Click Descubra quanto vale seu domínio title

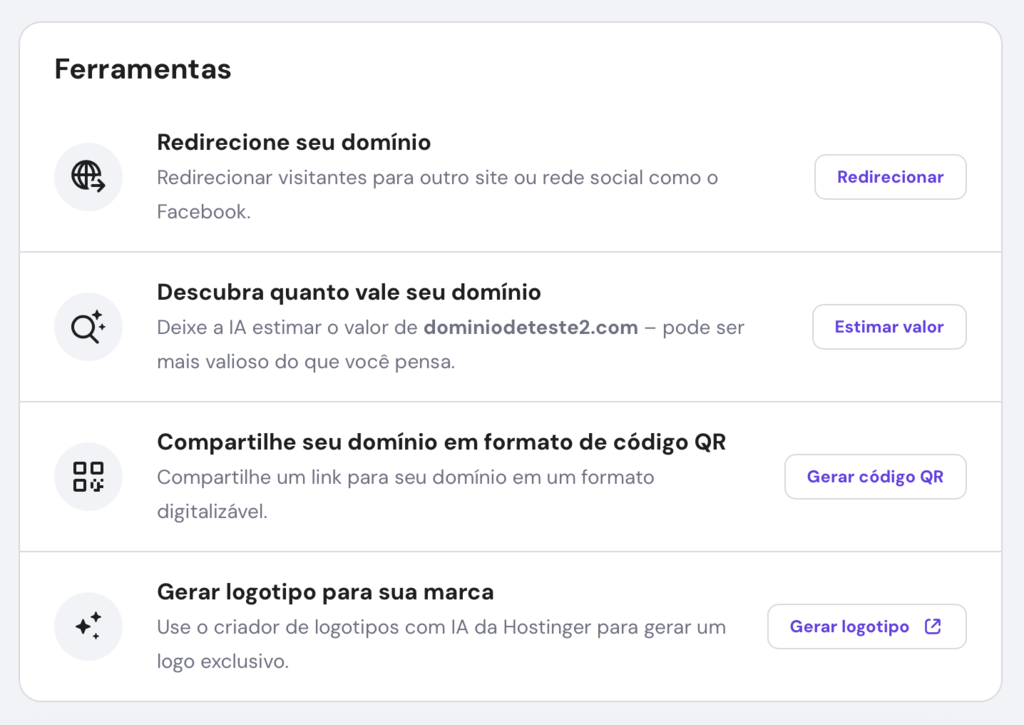coord(349,292)
